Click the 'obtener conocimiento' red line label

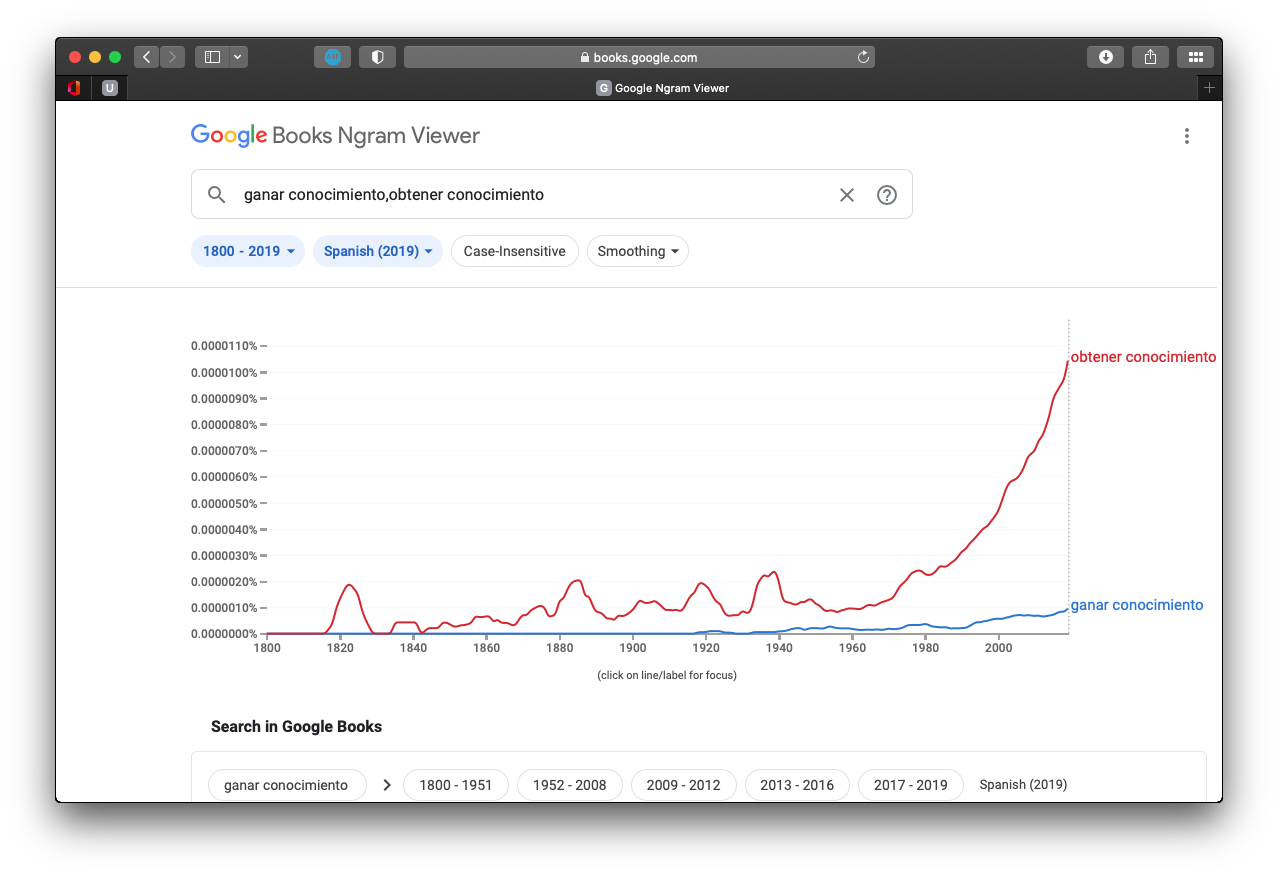pyautogui.click(x=1143, y=357)
